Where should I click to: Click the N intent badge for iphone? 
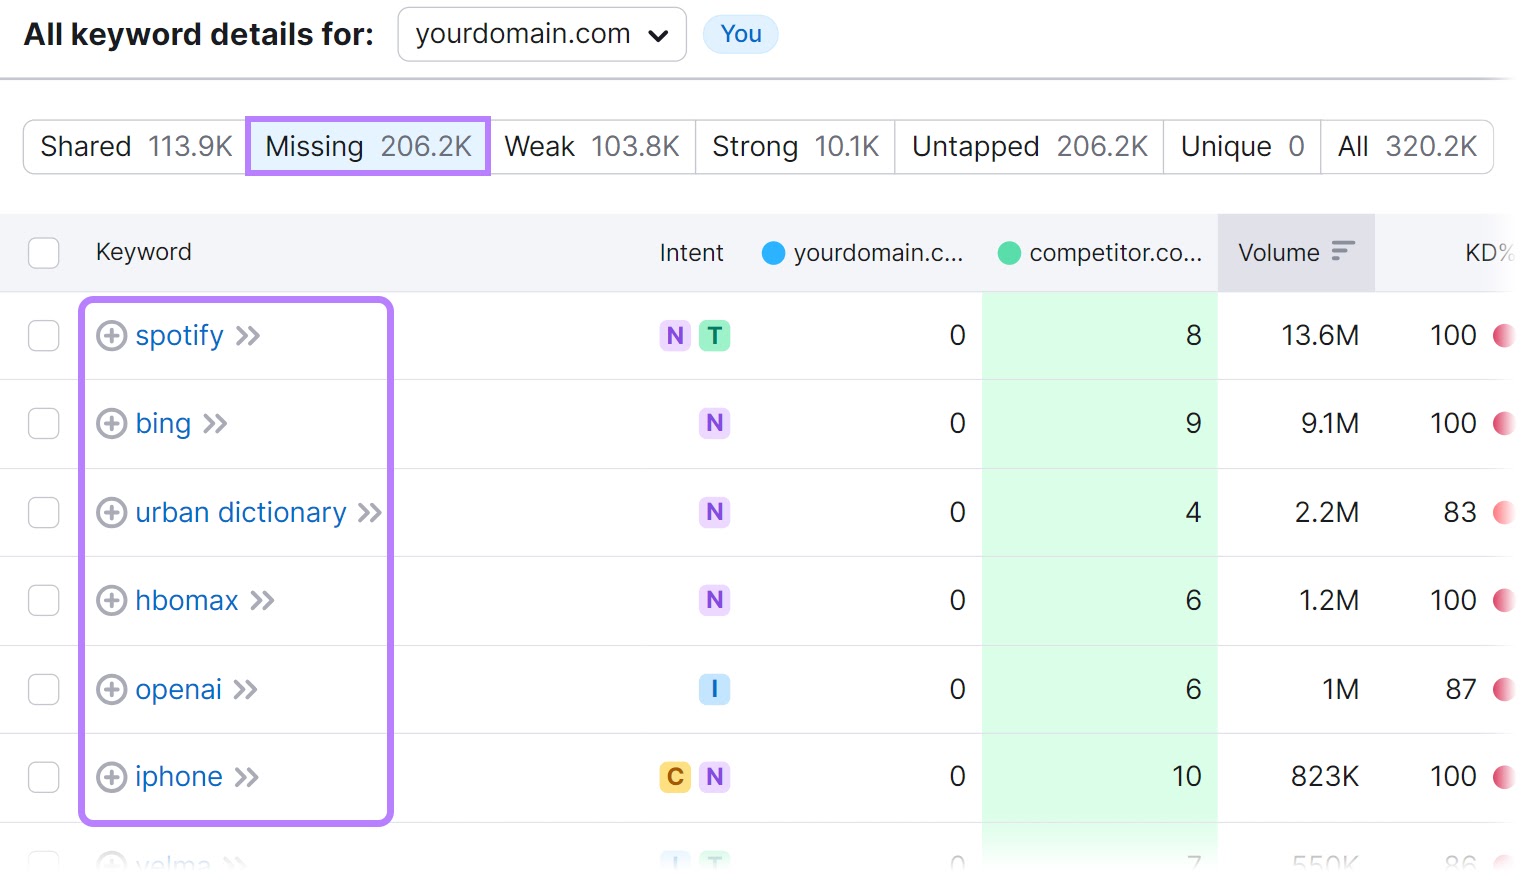[715, 777]
